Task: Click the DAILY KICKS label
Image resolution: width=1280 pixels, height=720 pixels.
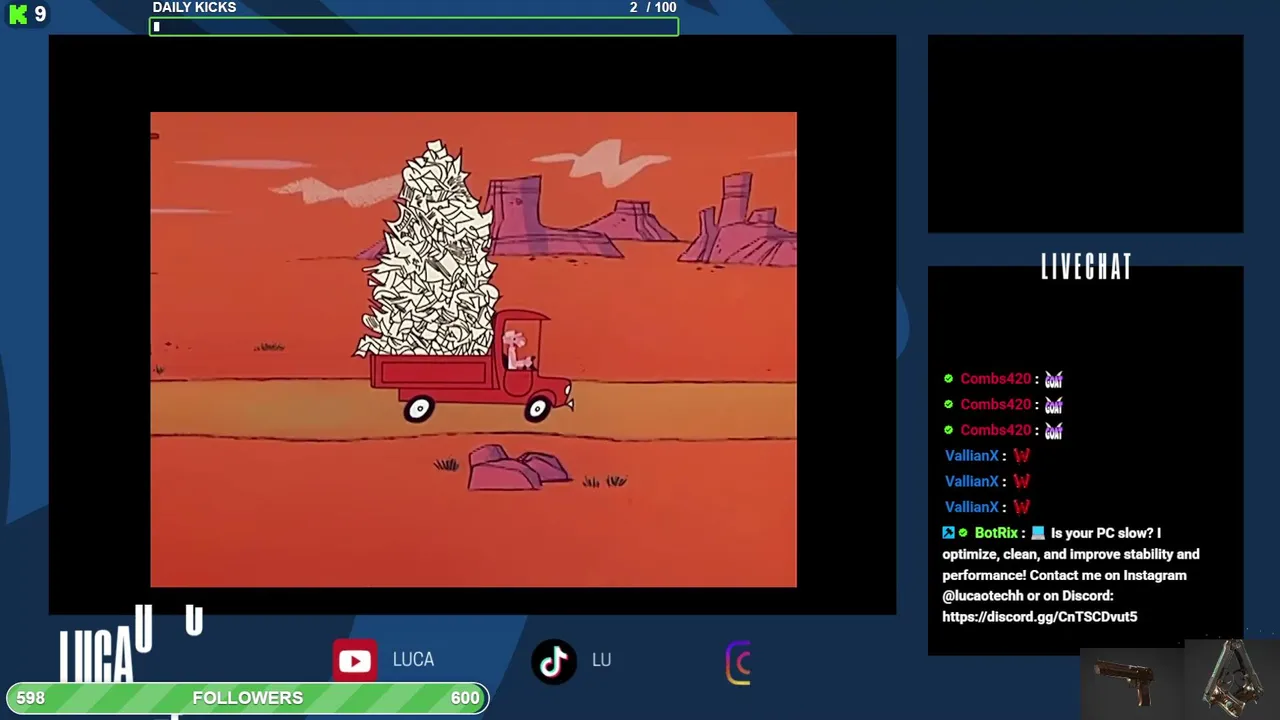Action: (195, 7)
